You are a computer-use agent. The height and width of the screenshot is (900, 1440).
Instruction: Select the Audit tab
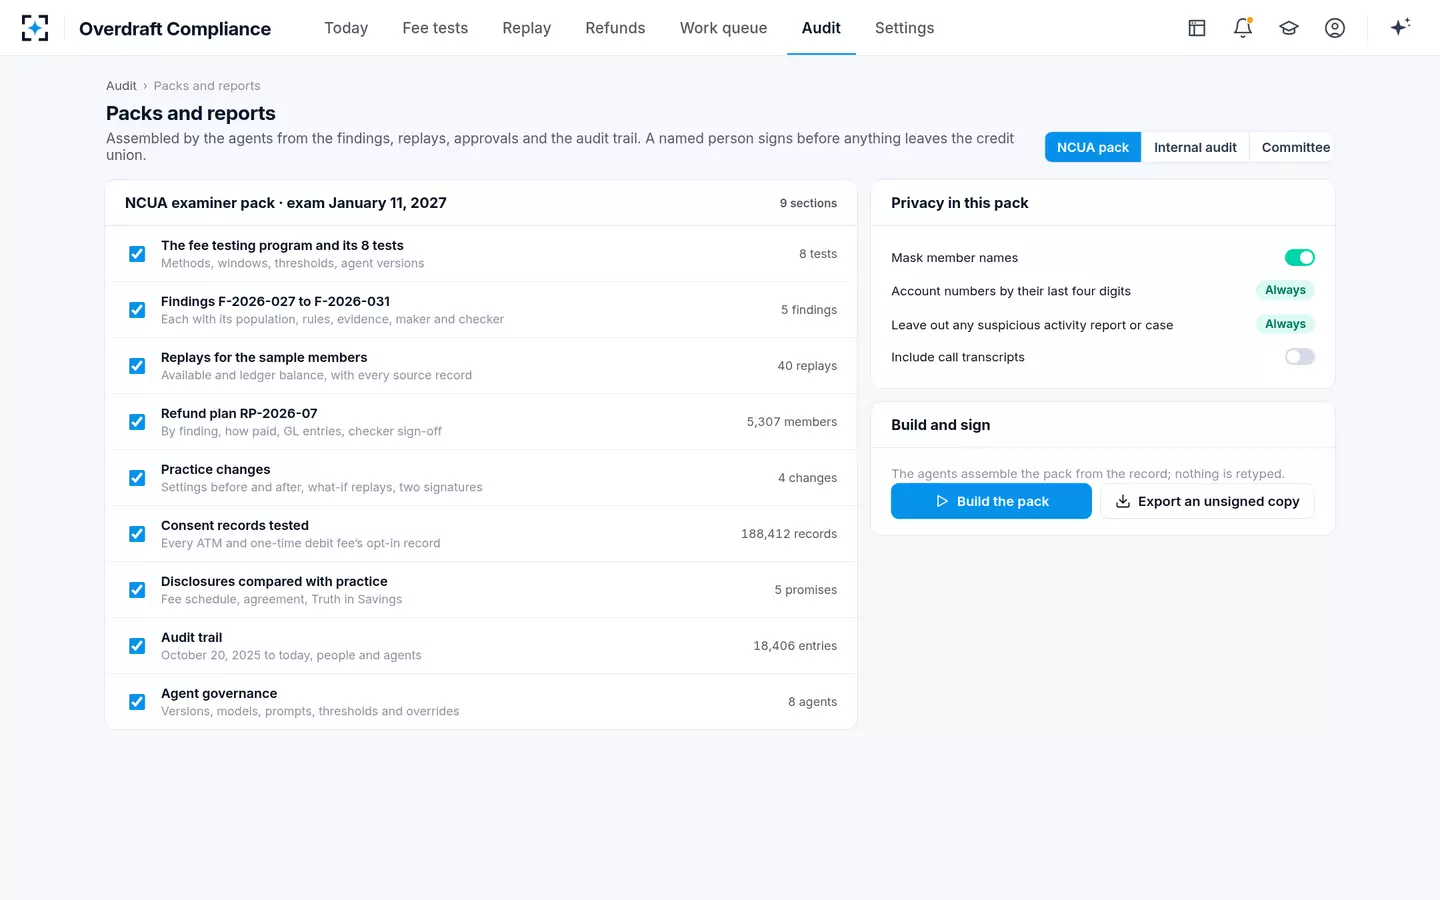coord(821,28)
